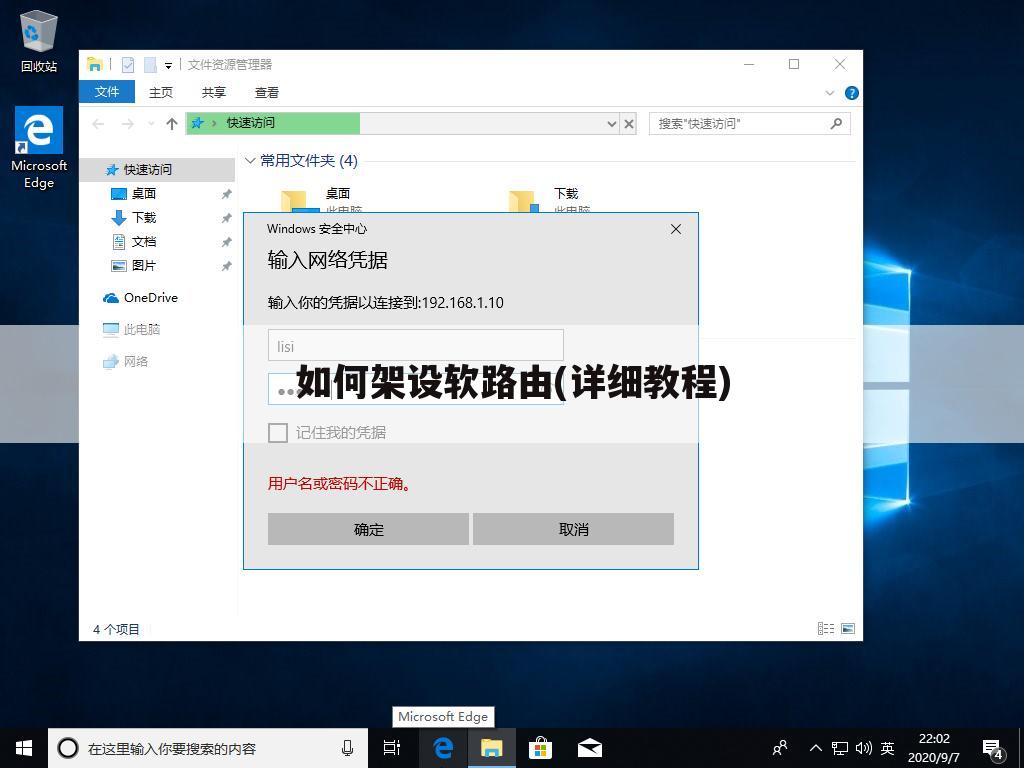The height and width of the screenshot is (768, 1024).
Task: Check 记住我的凭据 in the credentials dialog
Action: click(278, 432)
